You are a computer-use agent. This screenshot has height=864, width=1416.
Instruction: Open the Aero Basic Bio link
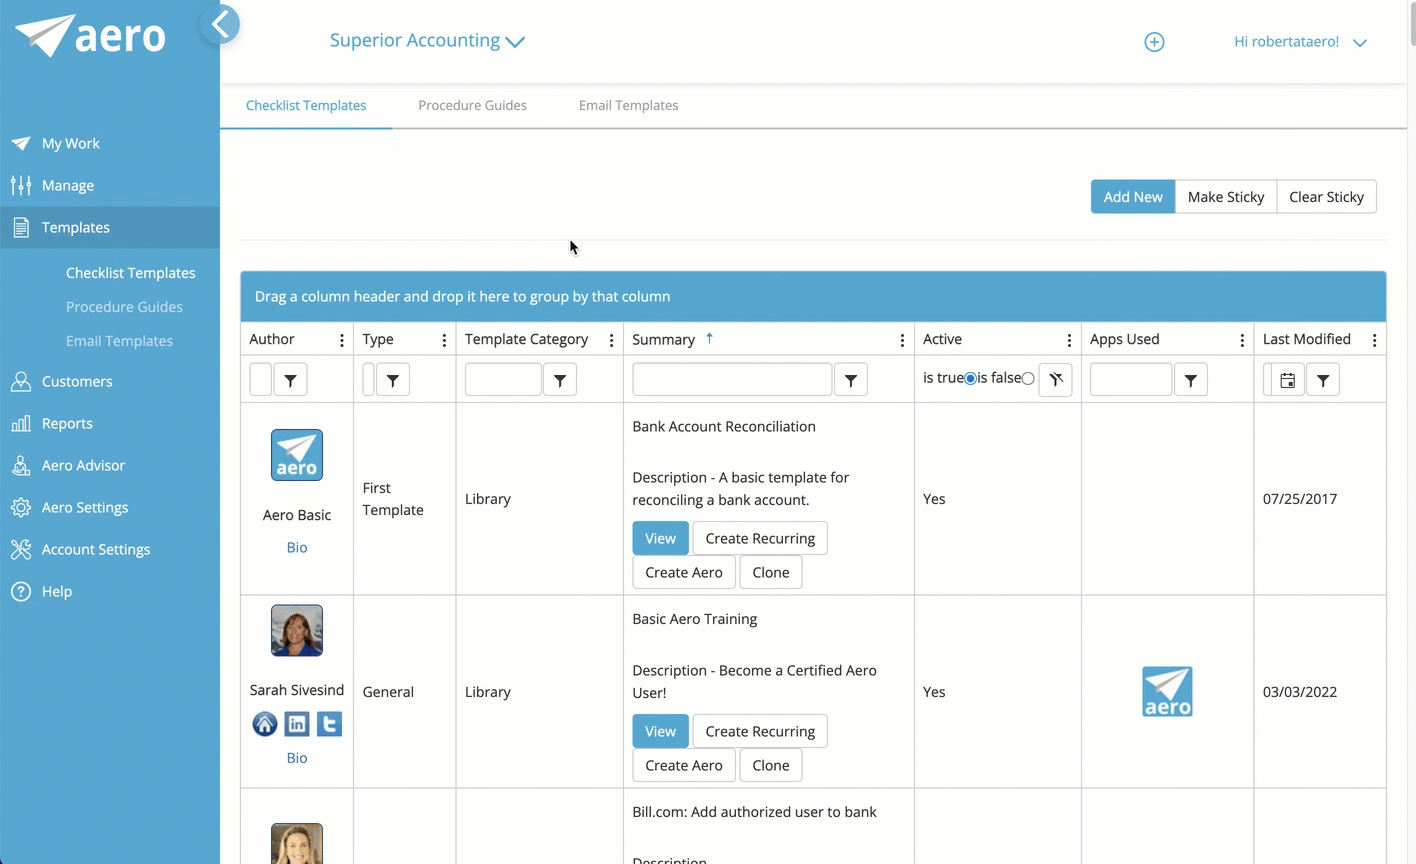click(x=297, y=547)
